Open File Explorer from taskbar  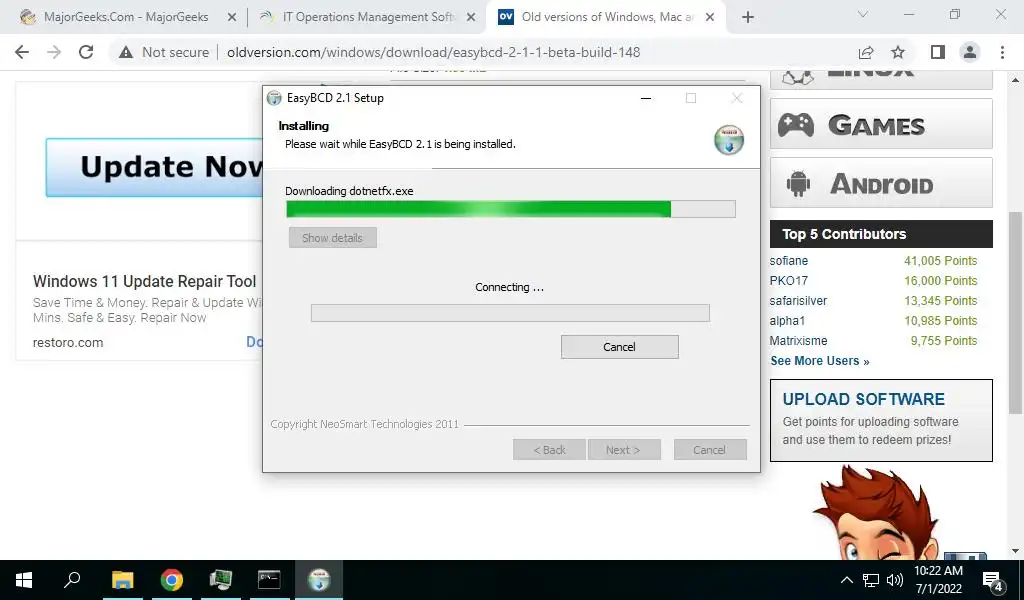[122, 580]
